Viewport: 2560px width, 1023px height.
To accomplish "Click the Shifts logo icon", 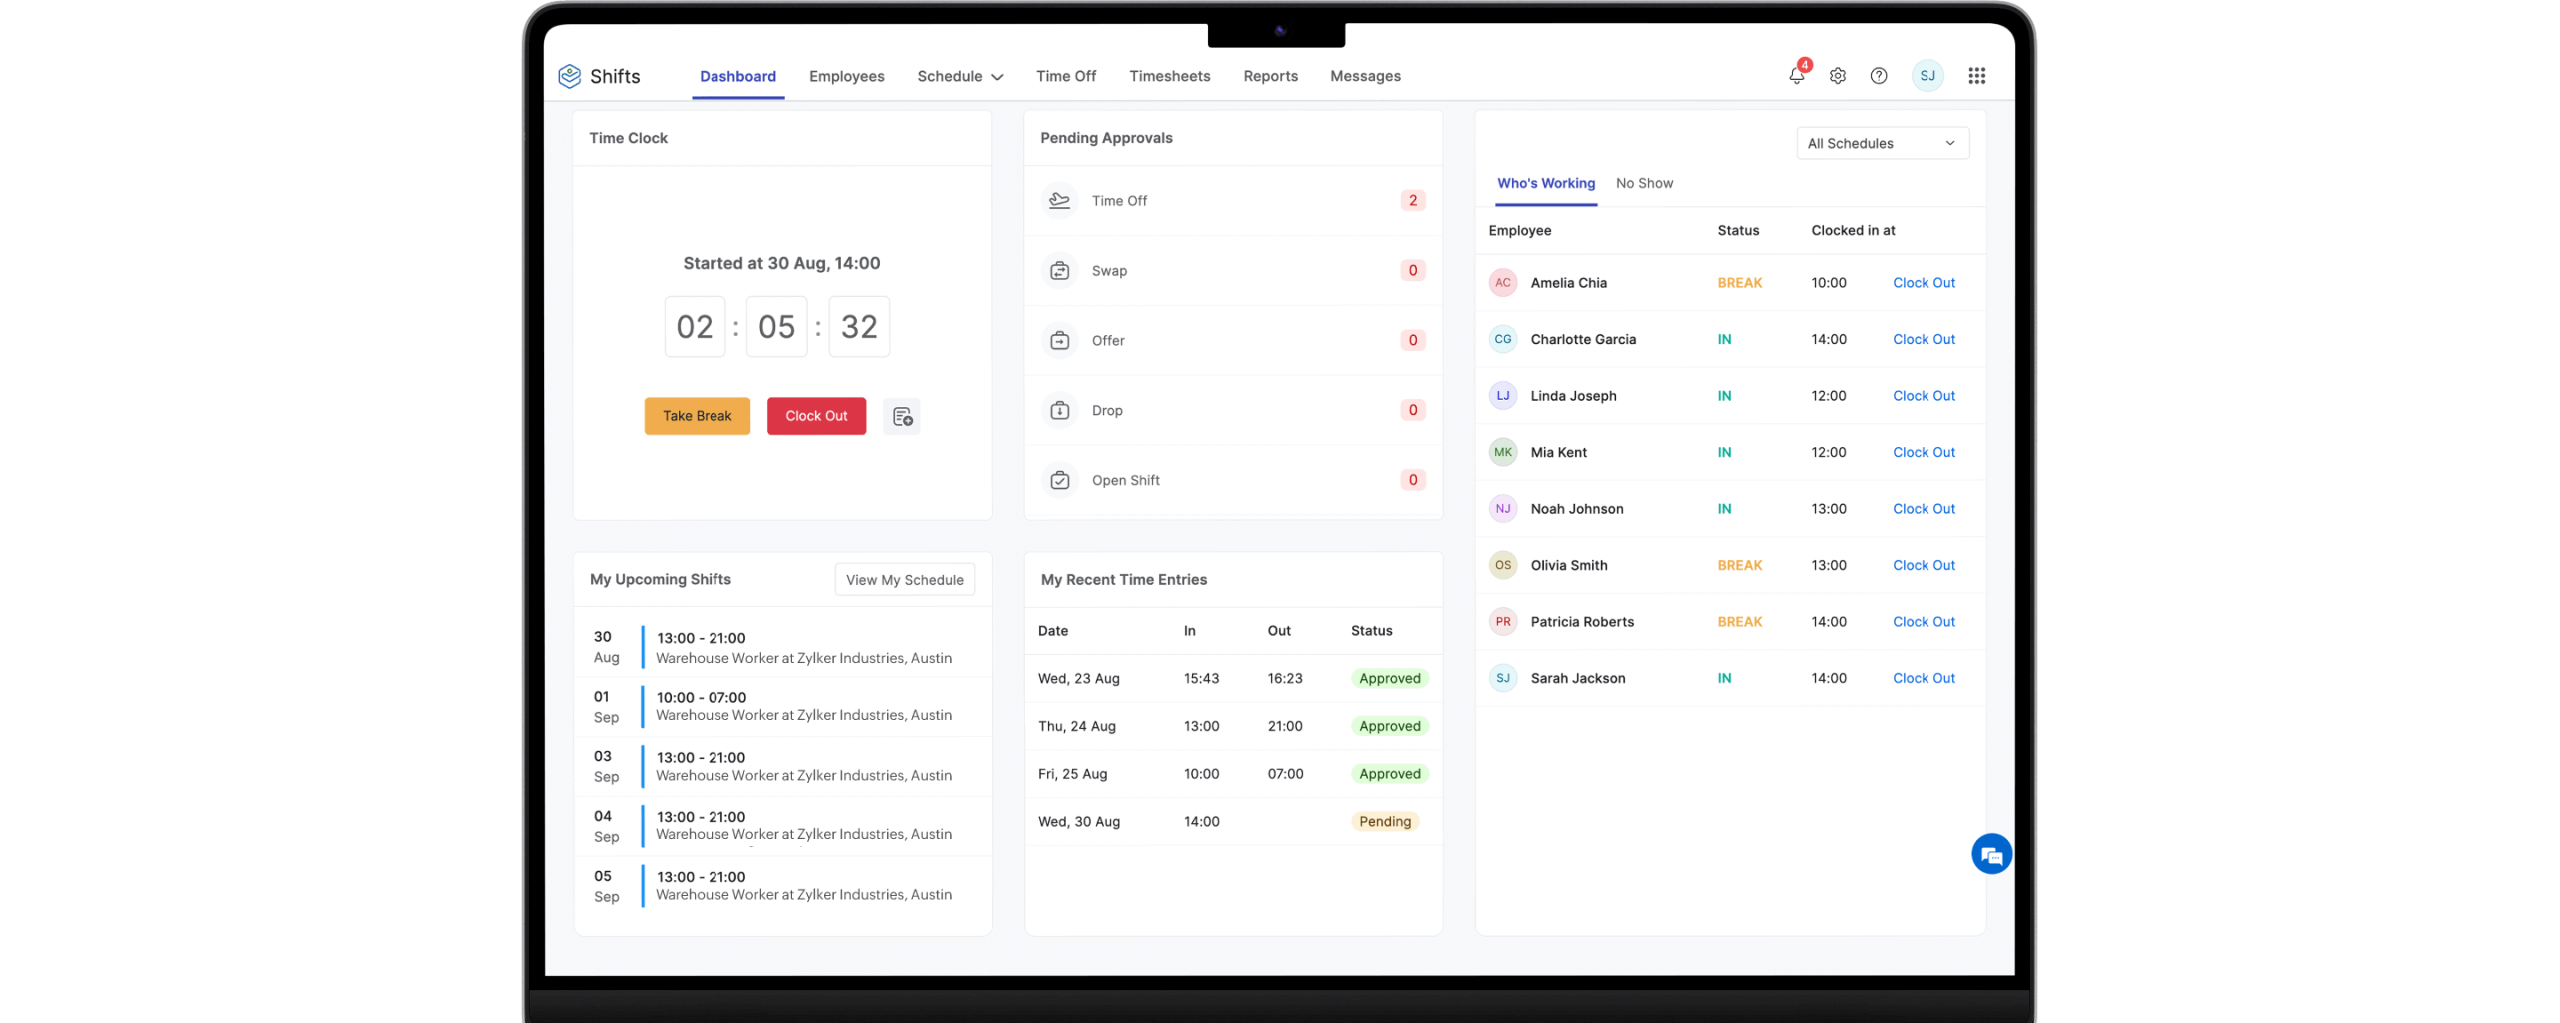I will 570,77.
